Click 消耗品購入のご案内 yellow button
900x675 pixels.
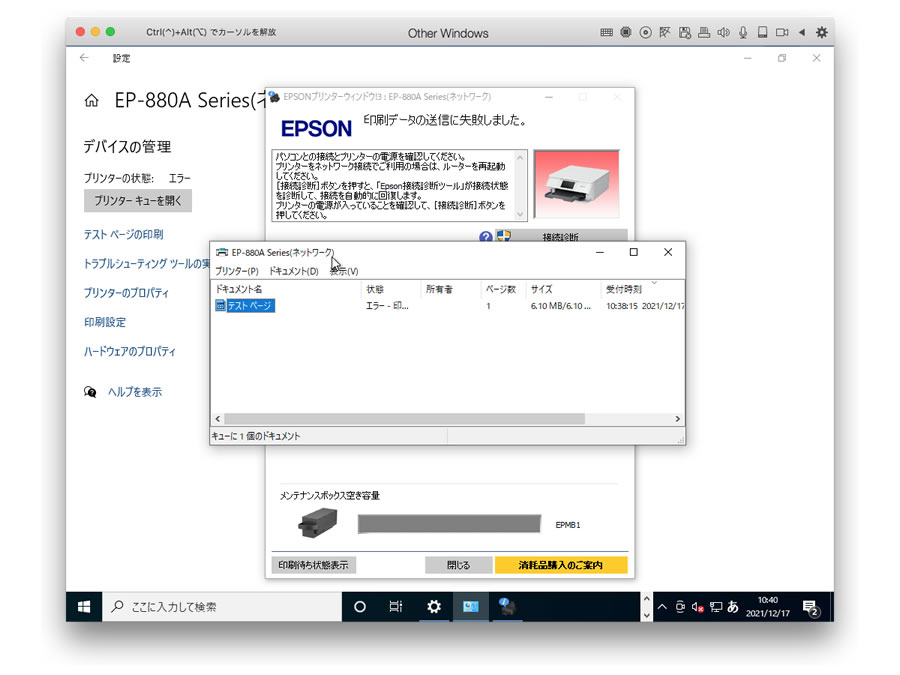pyautogui.click(x=561, y=565)
